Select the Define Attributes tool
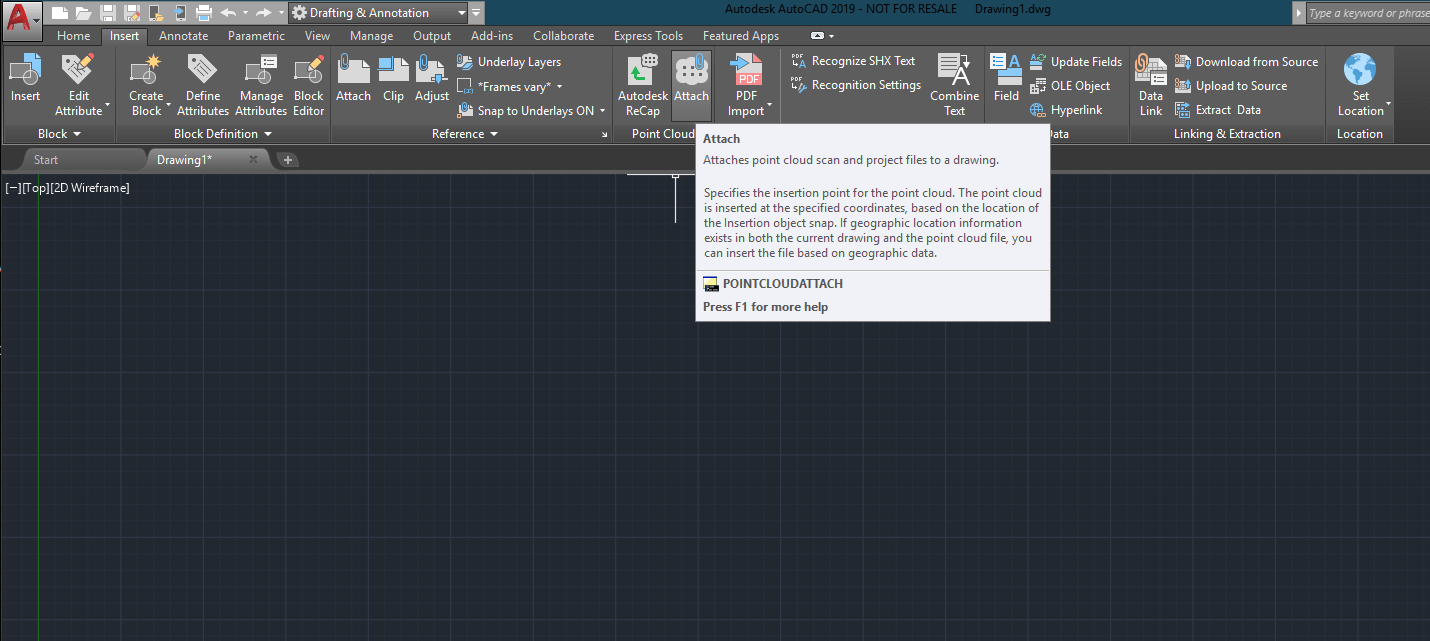The image size is (1430, 641). [203, 85]
